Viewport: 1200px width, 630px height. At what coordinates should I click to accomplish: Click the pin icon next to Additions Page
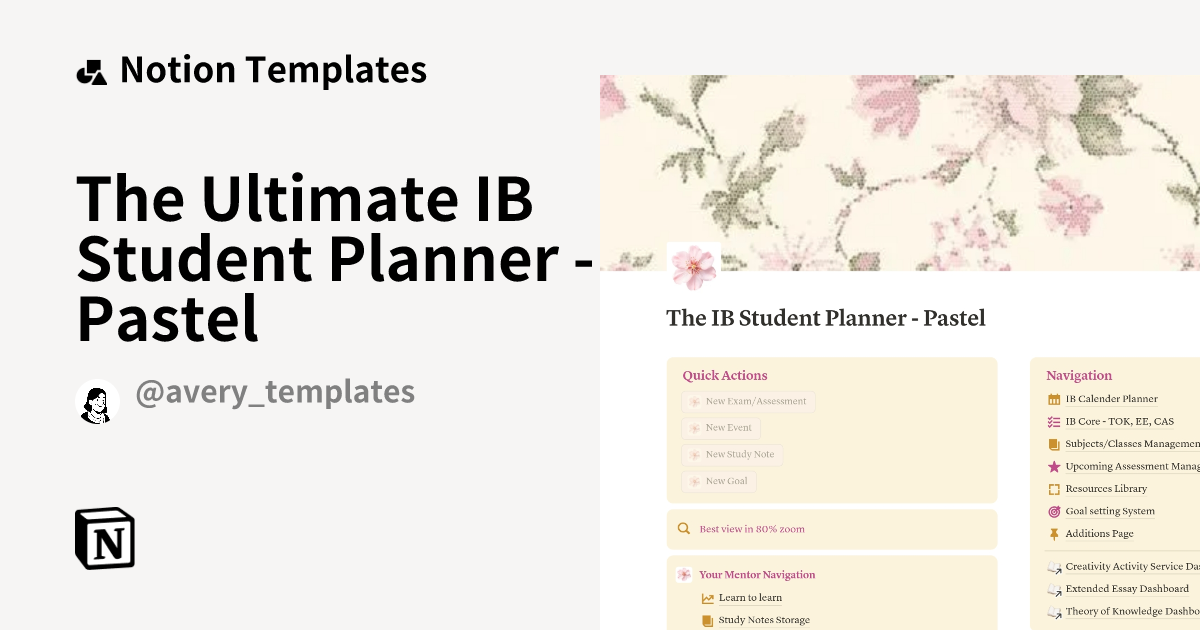1053,533
